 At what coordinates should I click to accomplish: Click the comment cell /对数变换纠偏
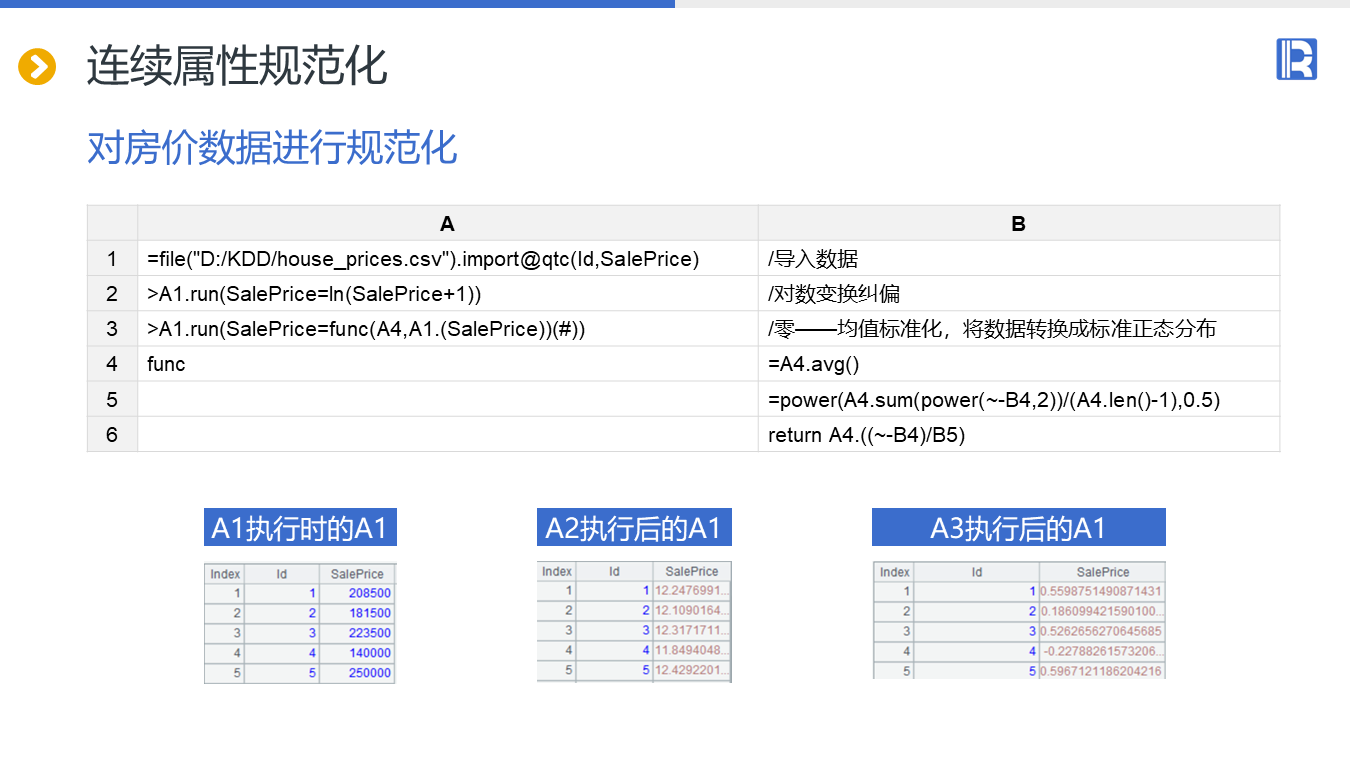[x=1018, y=294]
